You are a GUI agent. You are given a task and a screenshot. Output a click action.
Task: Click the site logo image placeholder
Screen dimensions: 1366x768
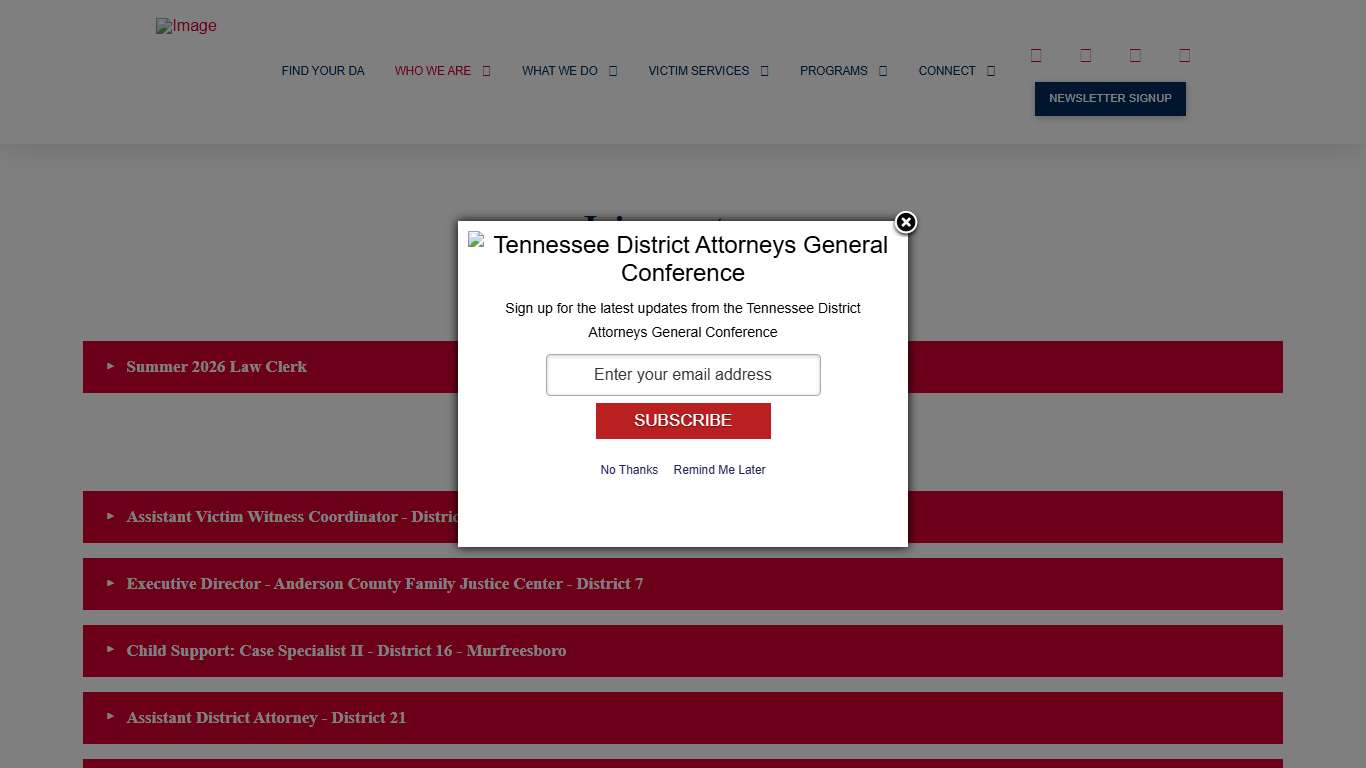(186, 26)
